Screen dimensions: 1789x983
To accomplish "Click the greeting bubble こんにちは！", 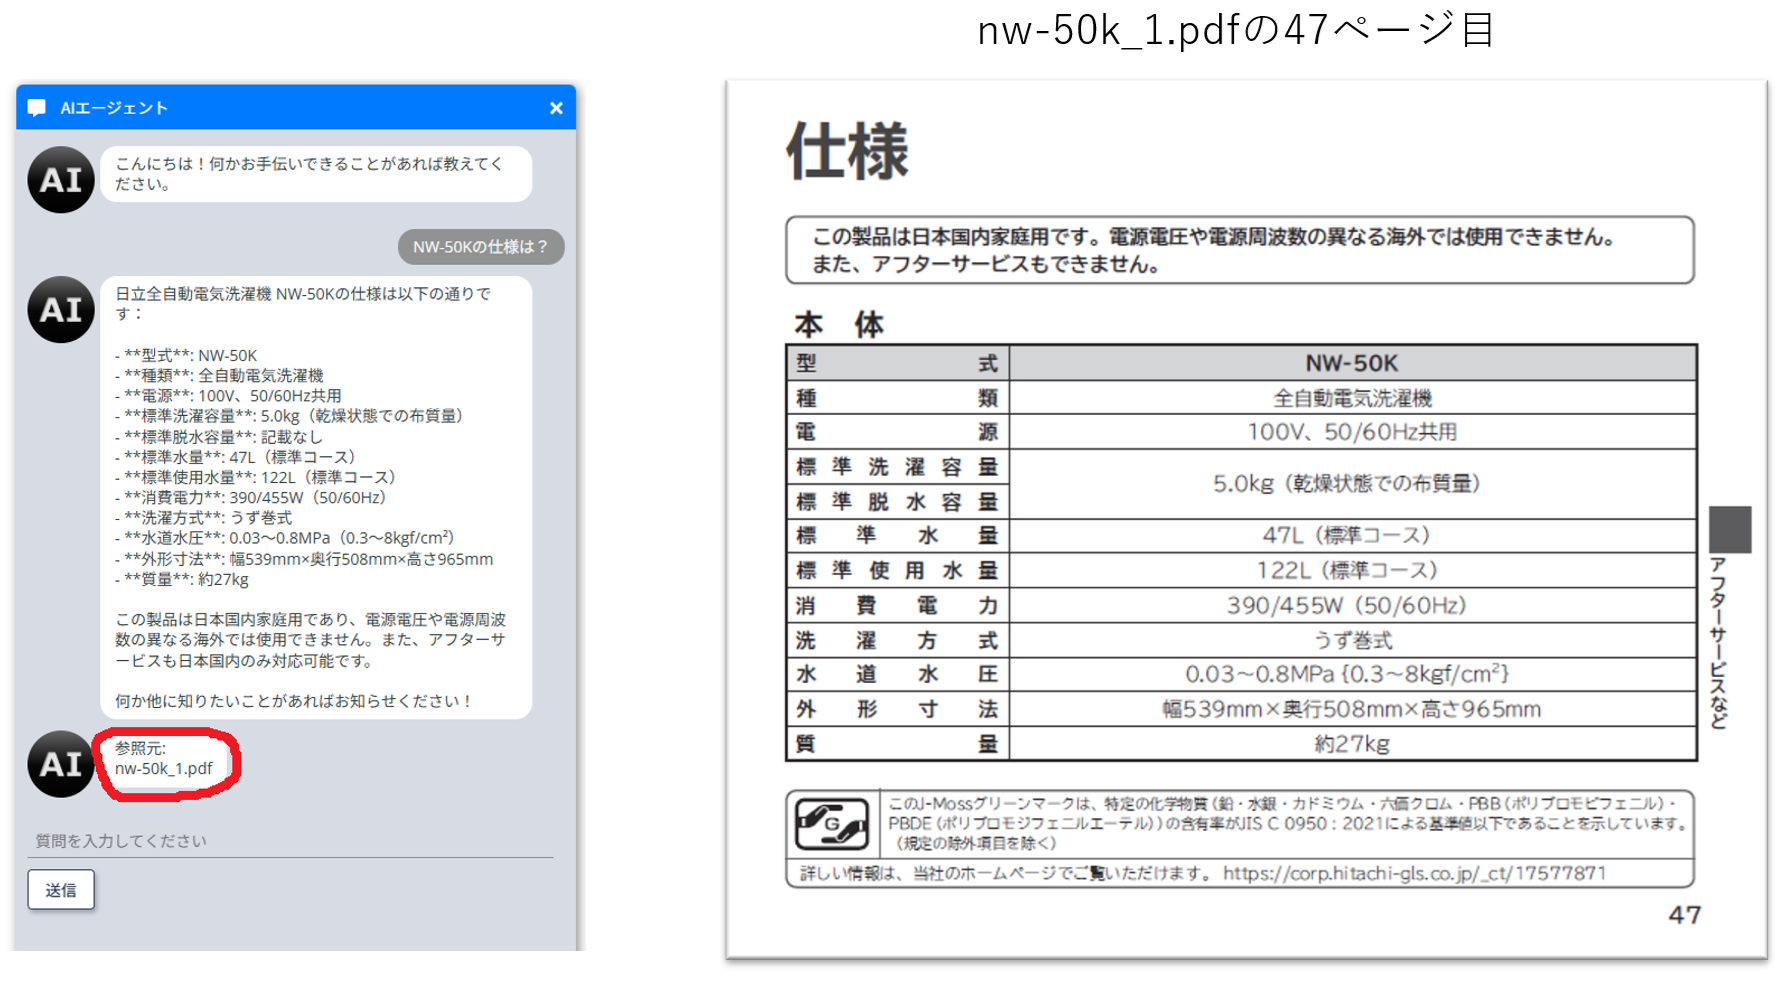I will (x=316, y=174).
